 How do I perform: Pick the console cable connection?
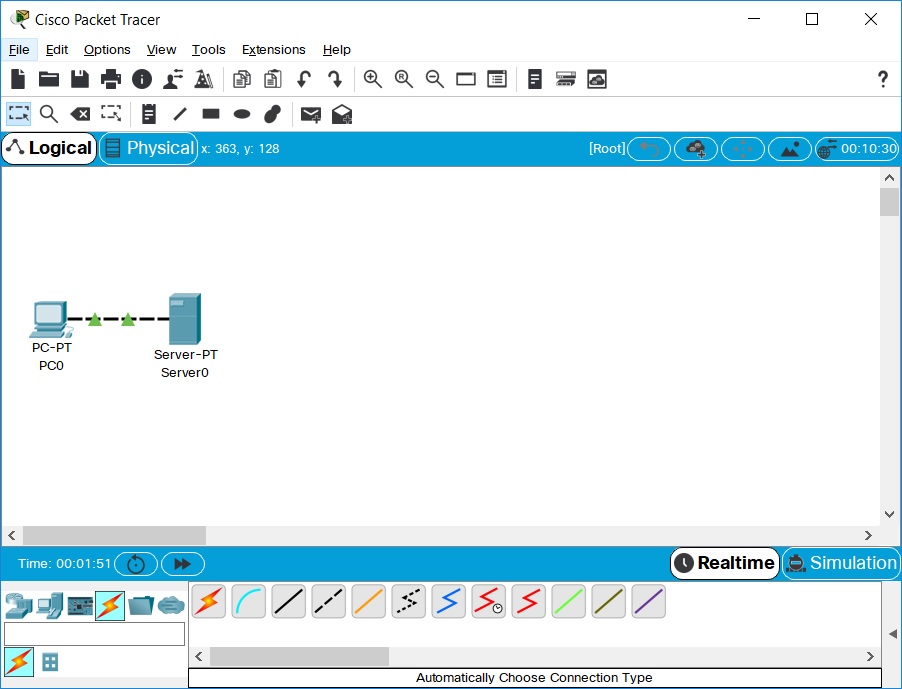pyautogui.click(x=249, y=601)
